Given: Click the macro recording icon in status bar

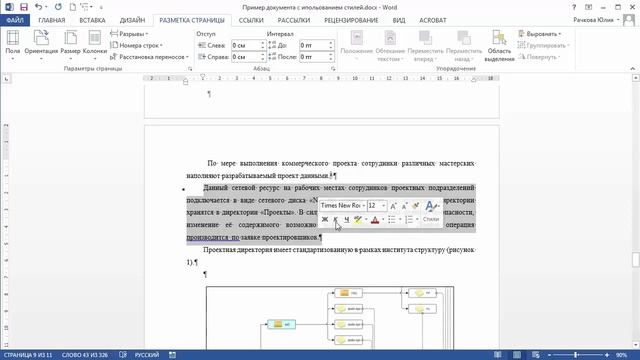Looking at the screenshot, I should tap(172, 355).
